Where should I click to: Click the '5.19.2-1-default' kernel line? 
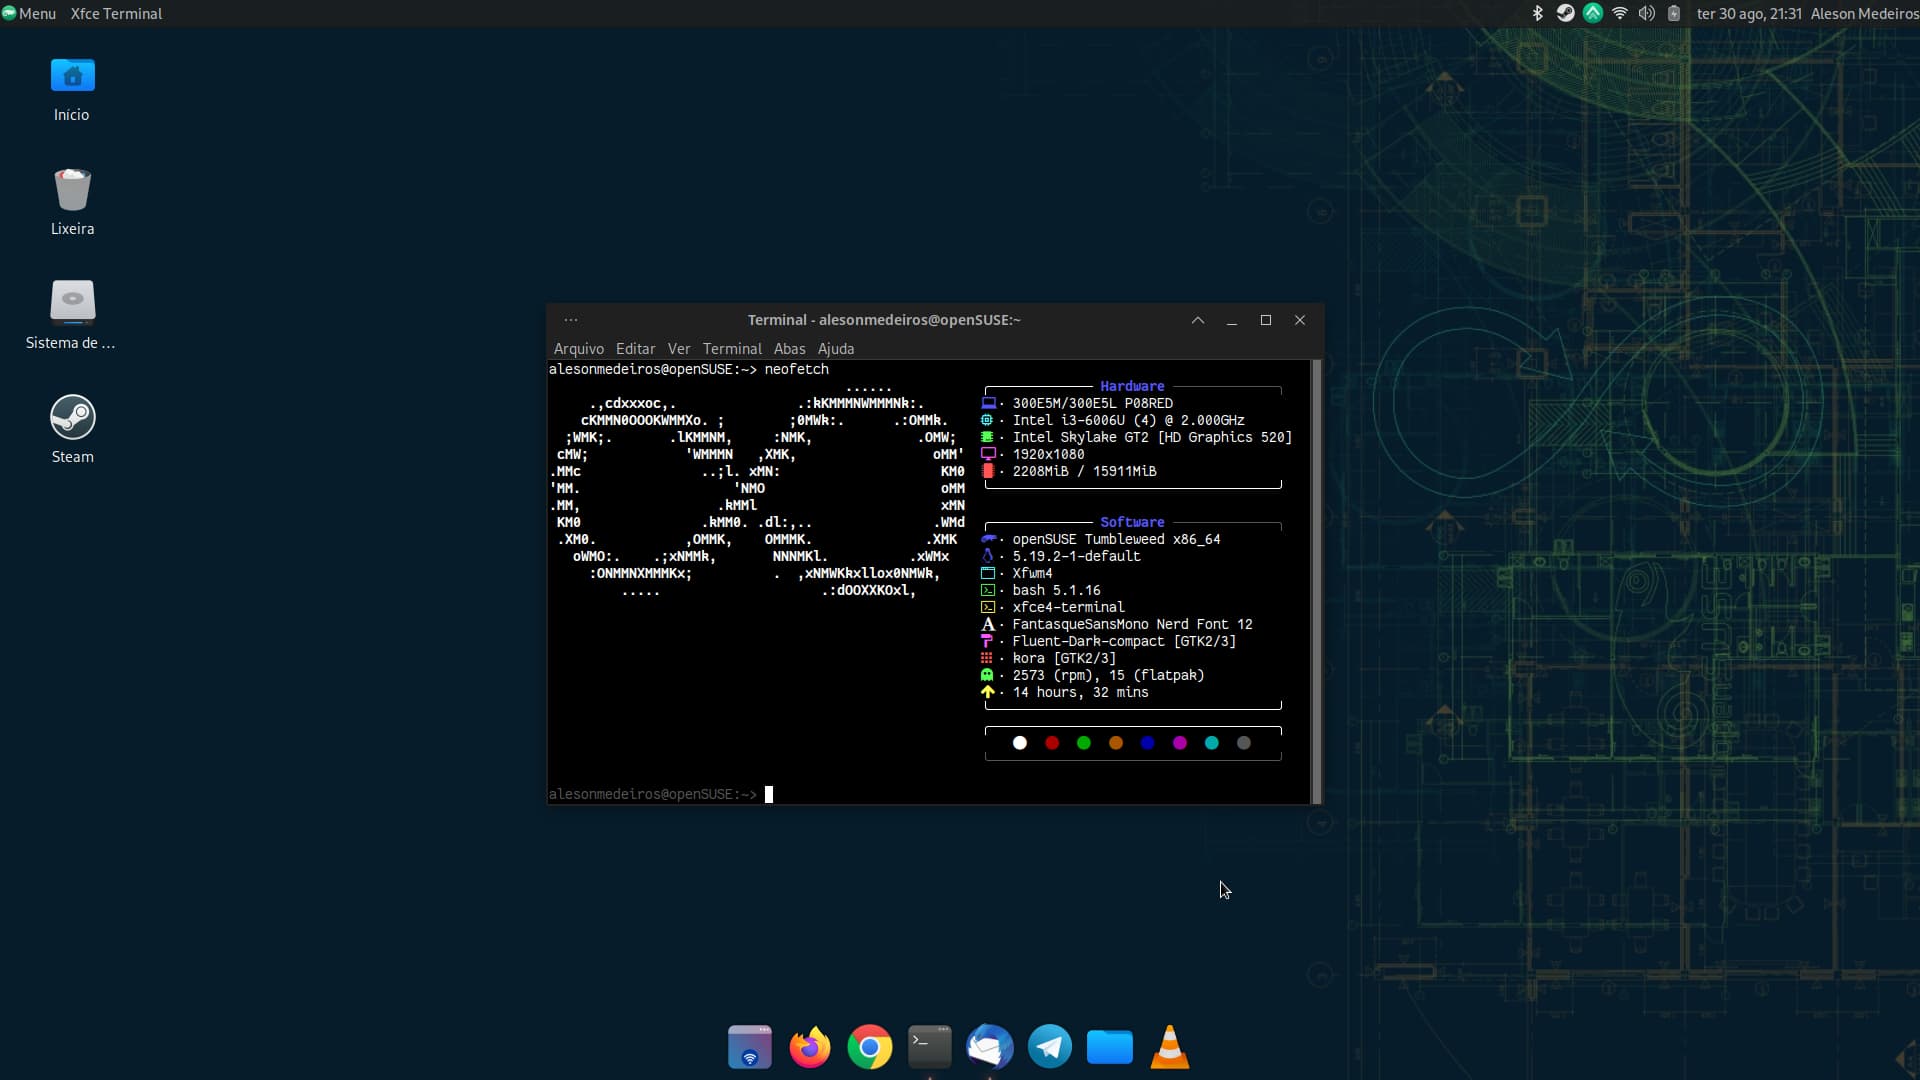(1076, 556)
